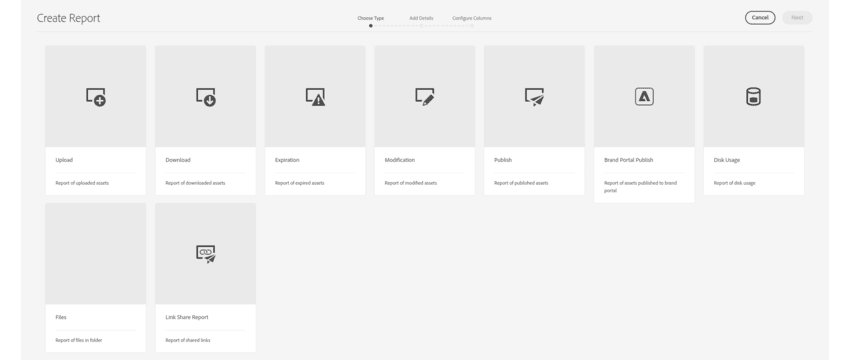Click 'Report of assets published to brand portal'
The image size is (850, 360).
(x=640, y=187)
